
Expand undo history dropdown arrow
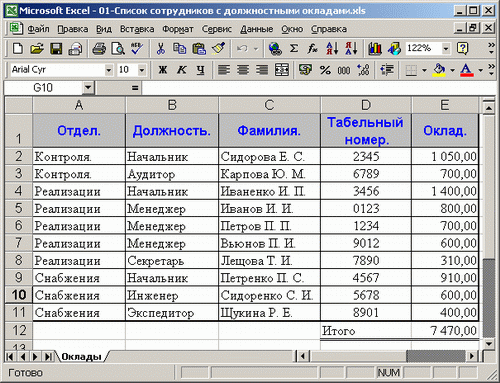[x=256, y=49]
